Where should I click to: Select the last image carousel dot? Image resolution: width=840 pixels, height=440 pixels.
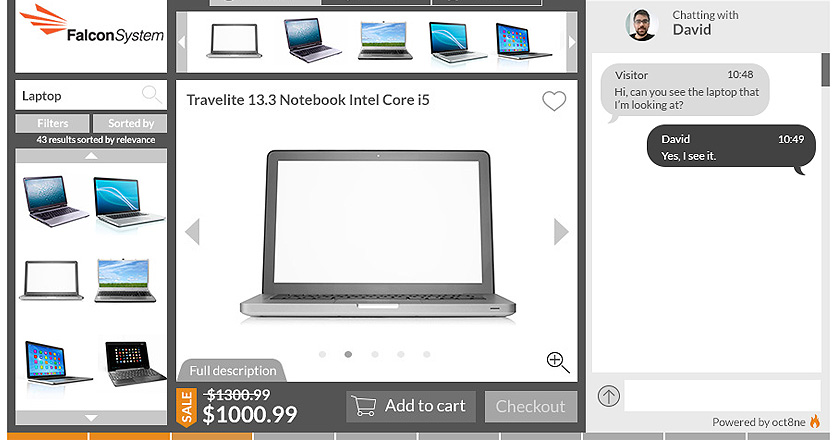pos(426,354)
